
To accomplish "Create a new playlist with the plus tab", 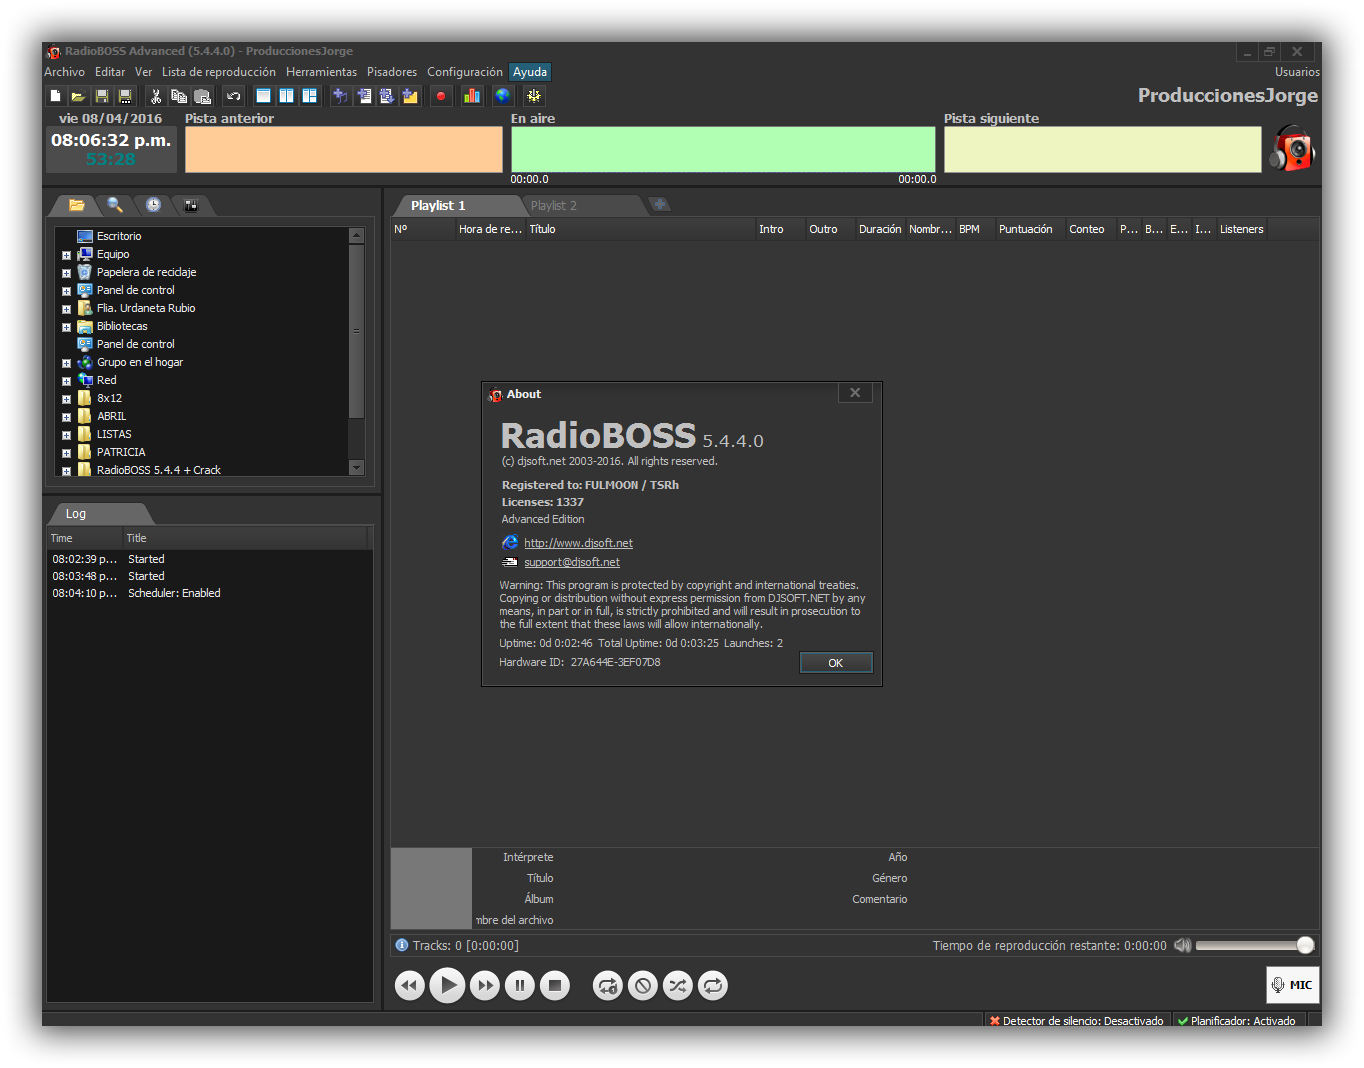I will [x=660, y=203].
